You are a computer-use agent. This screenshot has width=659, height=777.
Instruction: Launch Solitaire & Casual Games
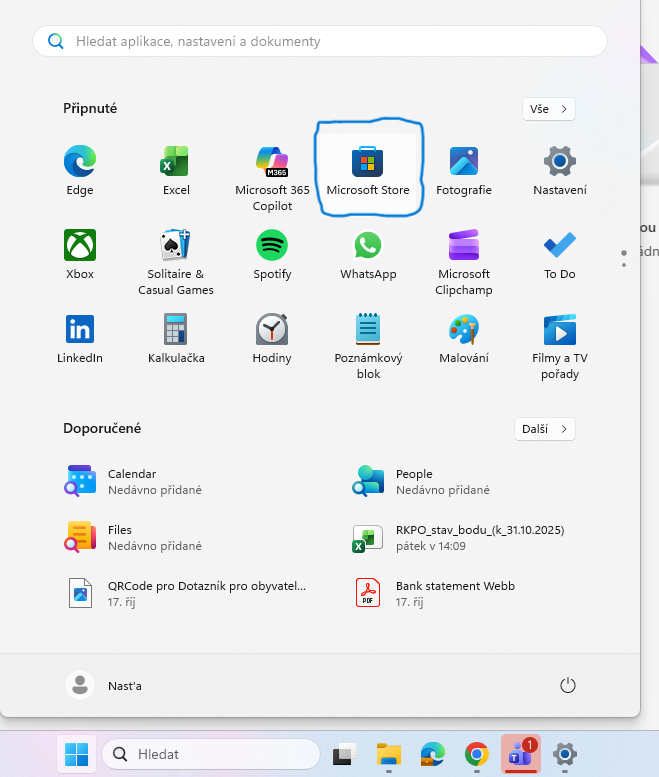pyautogui.click(x=176, y=253)
